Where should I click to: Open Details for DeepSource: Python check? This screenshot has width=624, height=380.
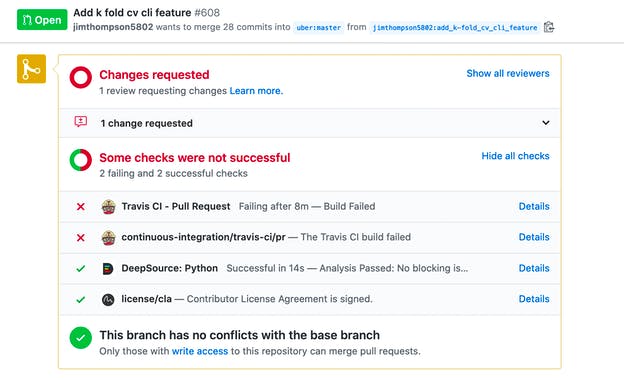(534, 268)
